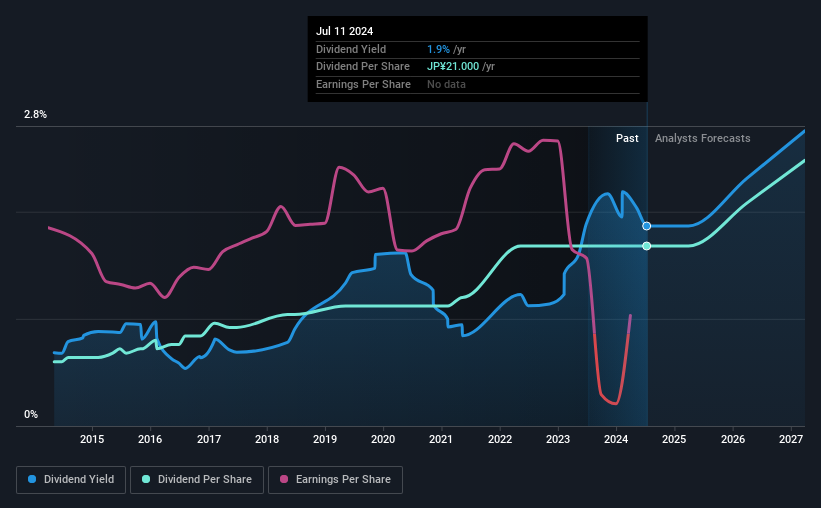Viewport: 821px width, 508px height.
Task: Click the teal Dividend Per Share legend dot
Action: [x=146, y=479]
